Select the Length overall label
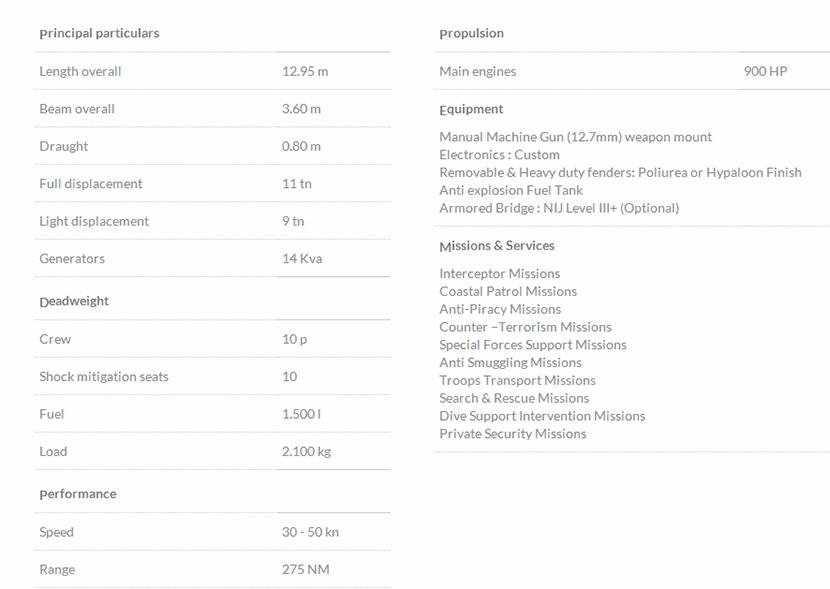This screenshot has height=589, width=830. click(x=80, y=71)
